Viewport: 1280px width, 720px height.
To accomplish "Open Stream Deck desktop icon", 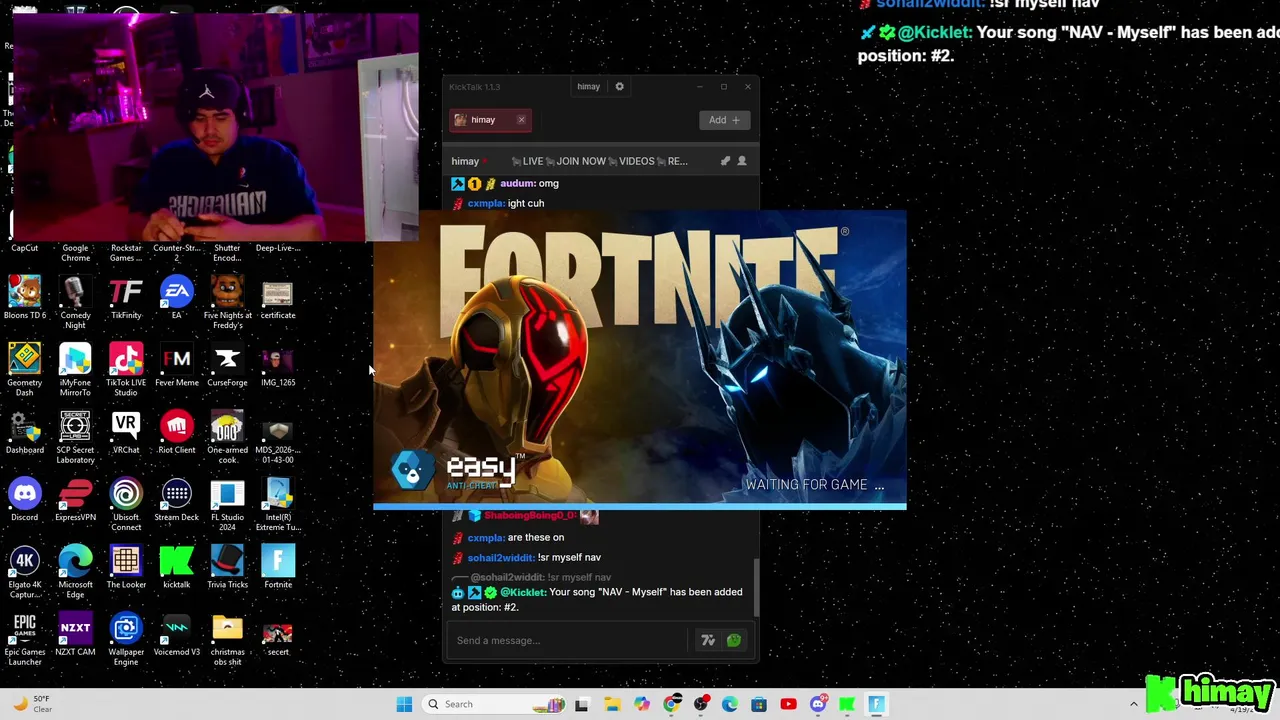I will (x=177, y=500).
